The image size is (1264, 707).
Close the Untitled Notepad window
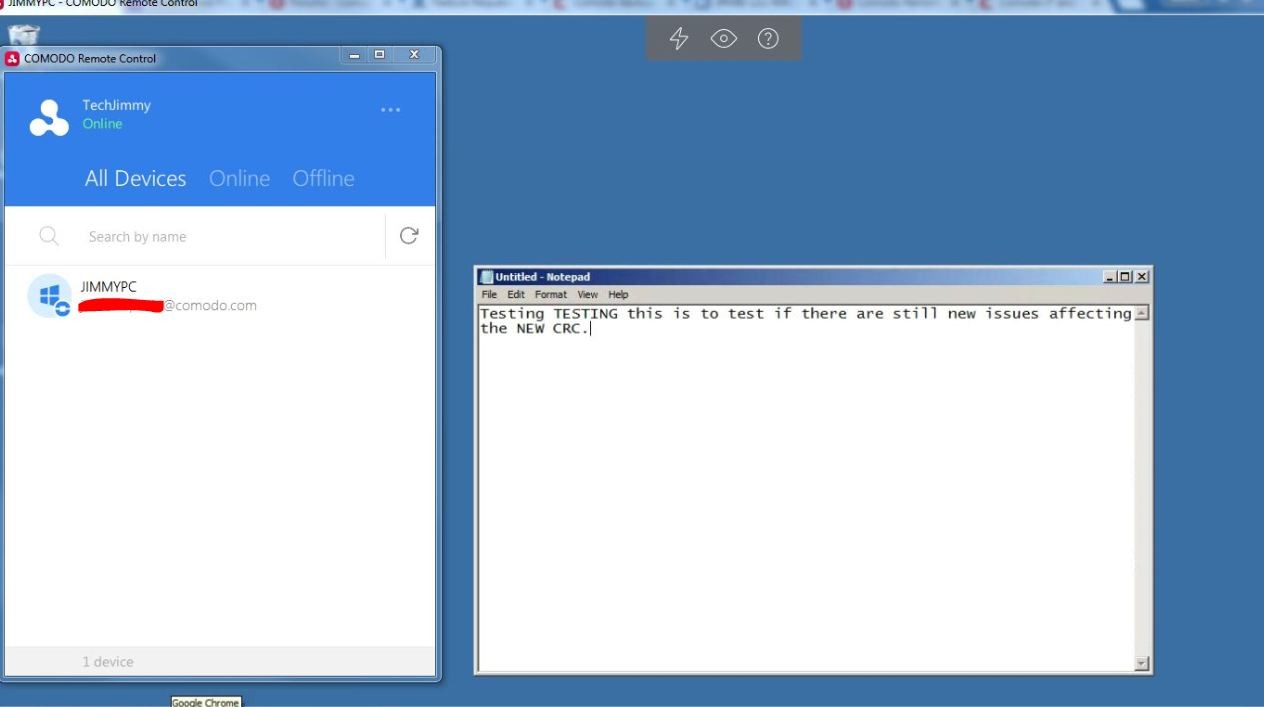click(x=1142, y=277)
